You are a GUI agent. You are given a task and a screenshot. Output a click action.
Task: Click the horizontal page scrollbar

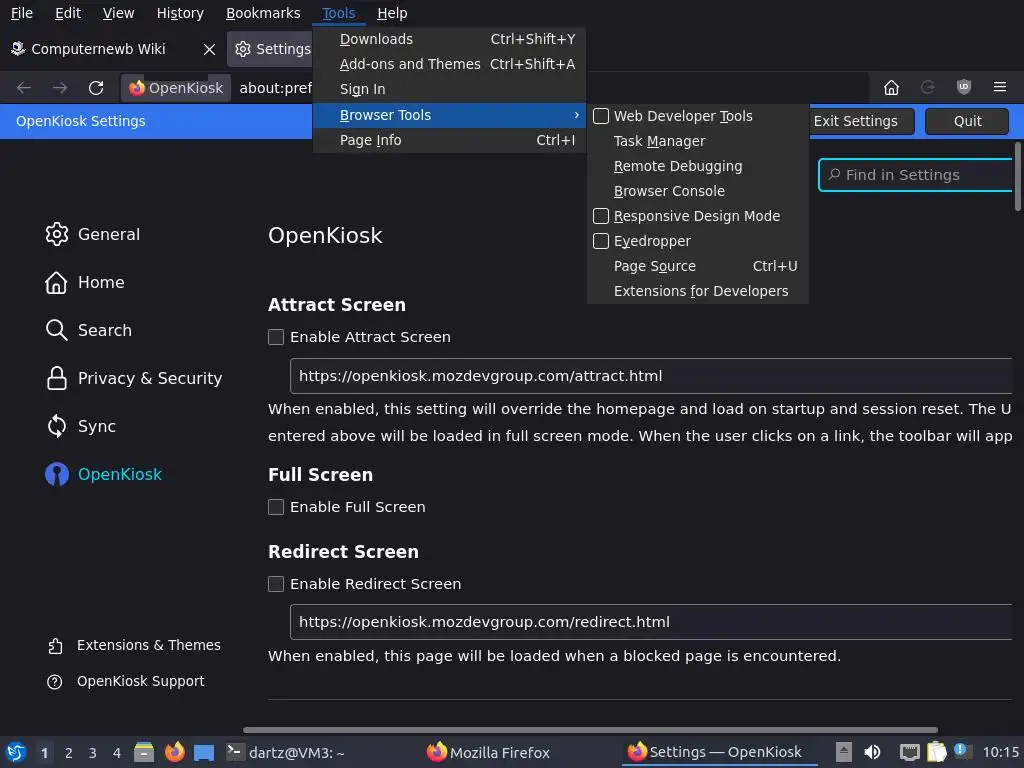(x=590, y=730)
